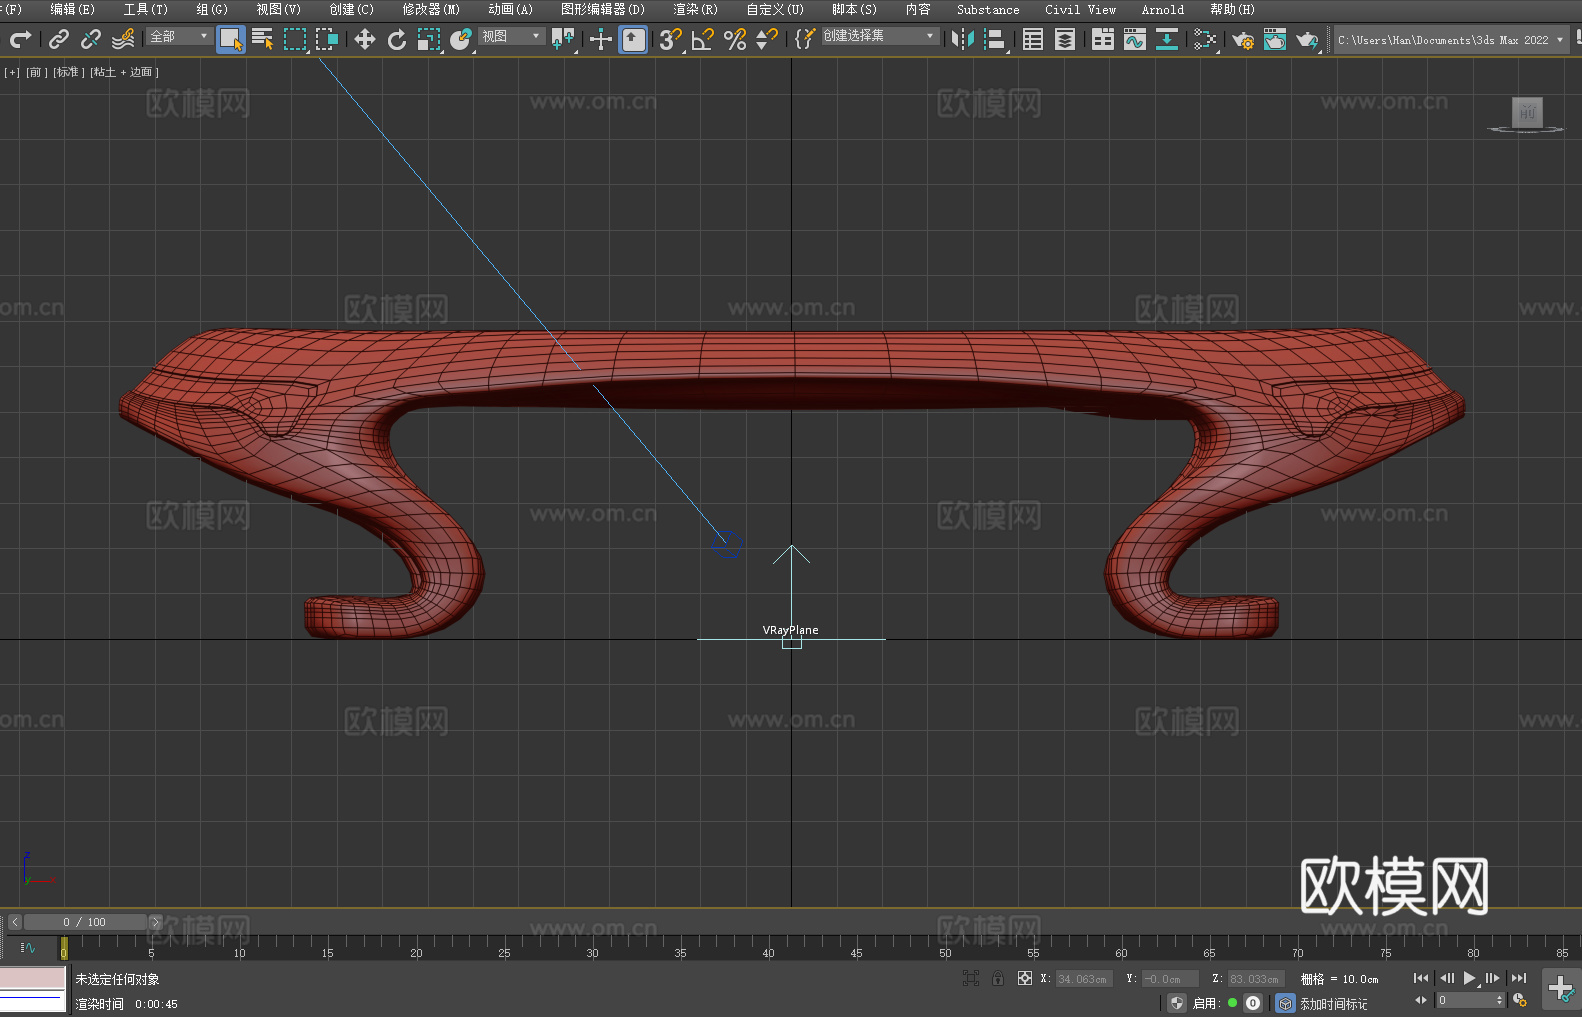Step time slider back with left arrow

pyautogui.click(x=14, y=922)
